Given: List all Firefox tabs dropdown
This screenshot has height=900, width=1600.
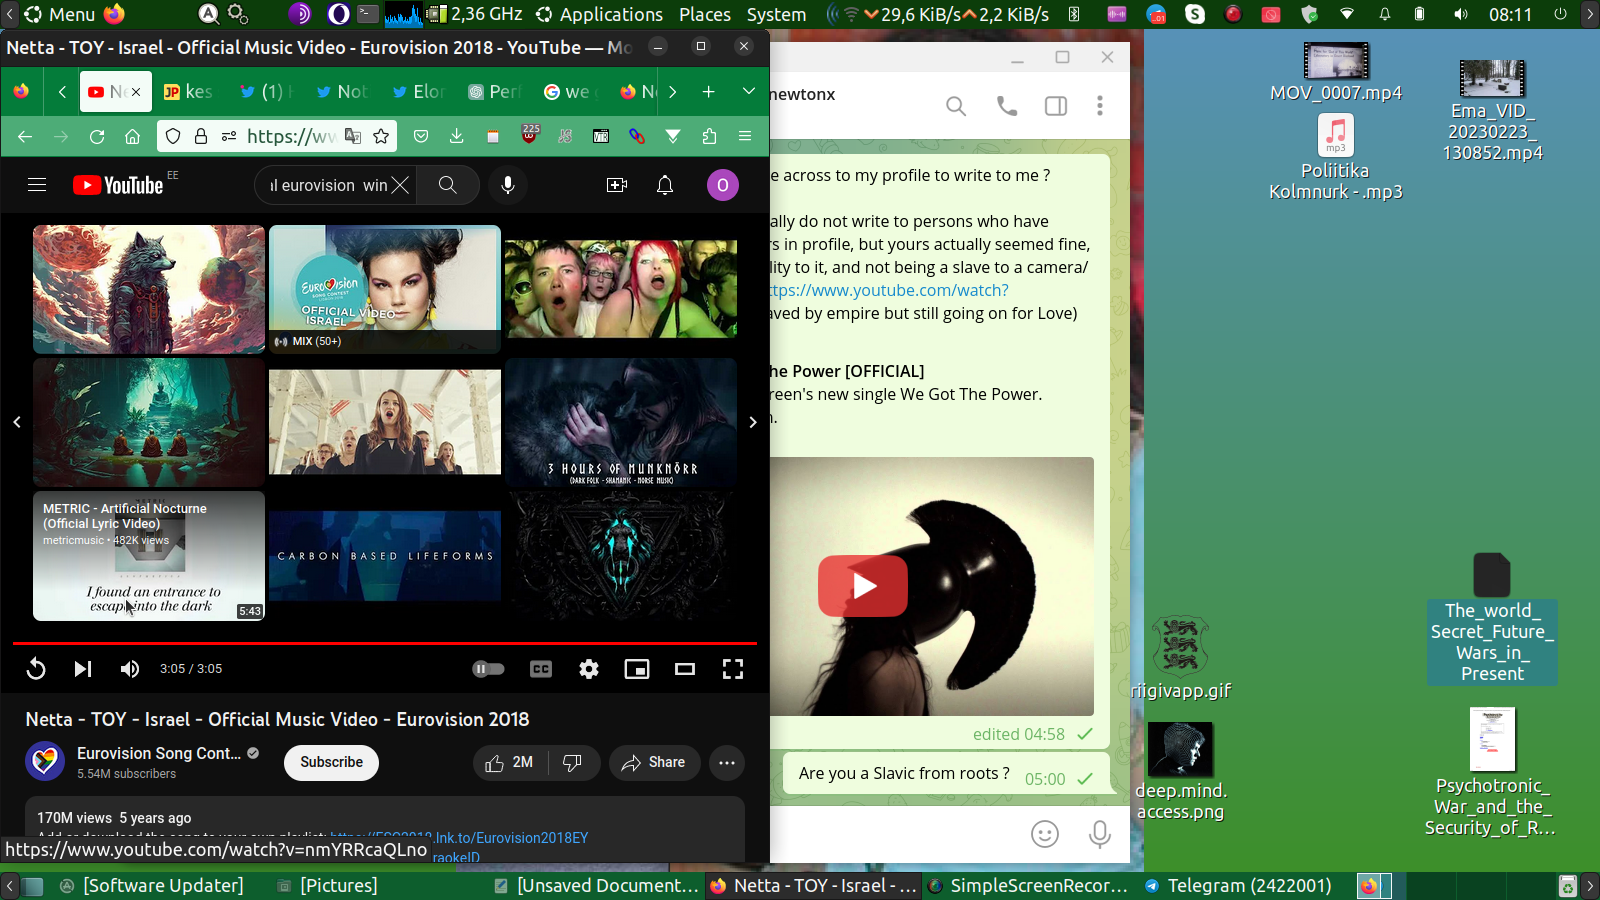Looking at the screenshot, I should pyautogui.click(x=749, y=92).
